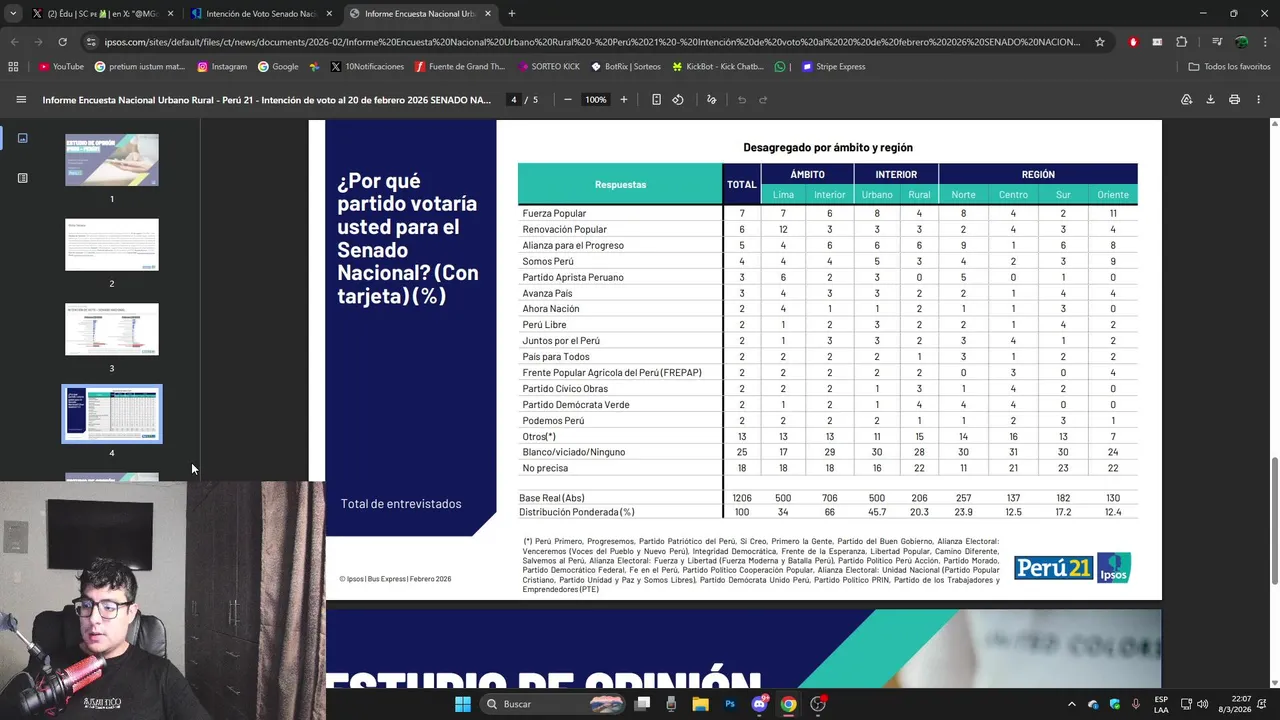This screenshot has height=720, width=1280.
Task: Select page 4 thumbnail
Action: tap(112, 414)
